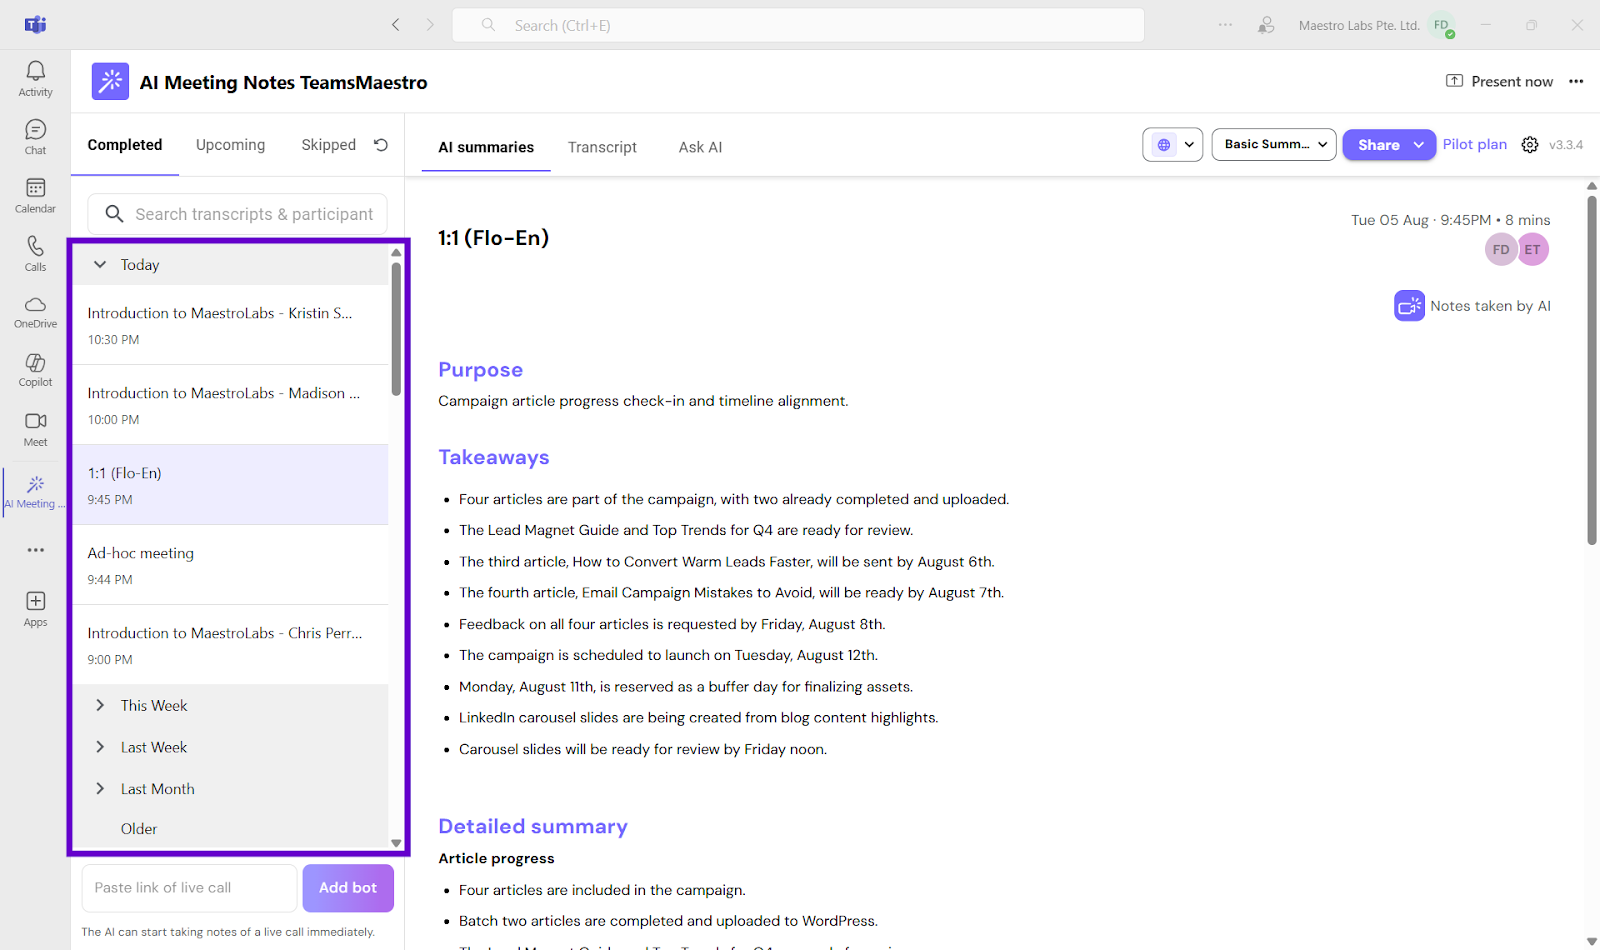Expand the Last Week group
1600x950 pixels.
[100, 748]
